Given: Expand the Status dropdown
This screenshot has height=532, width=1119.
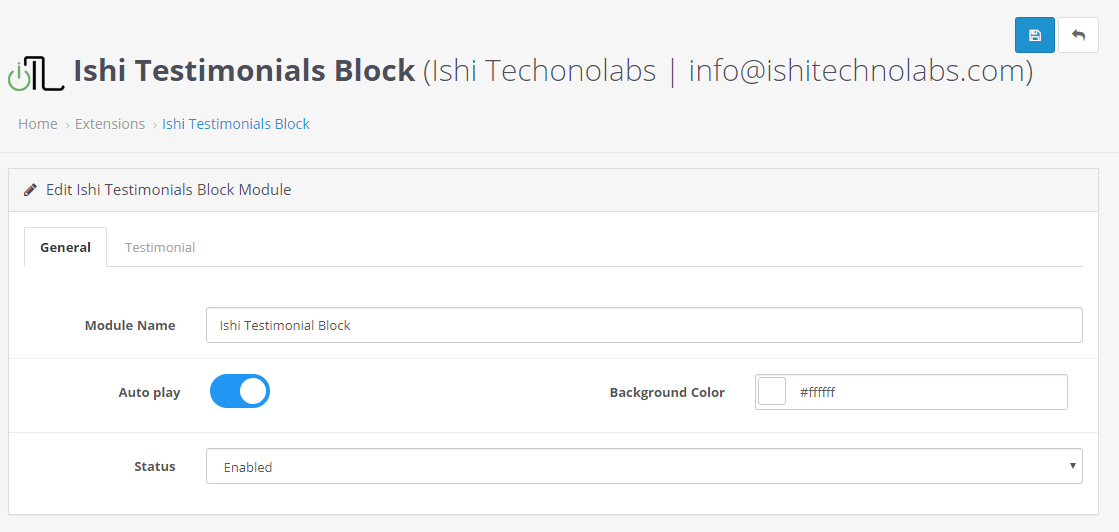Looking at the screenshot, I should tap(644, 466).
